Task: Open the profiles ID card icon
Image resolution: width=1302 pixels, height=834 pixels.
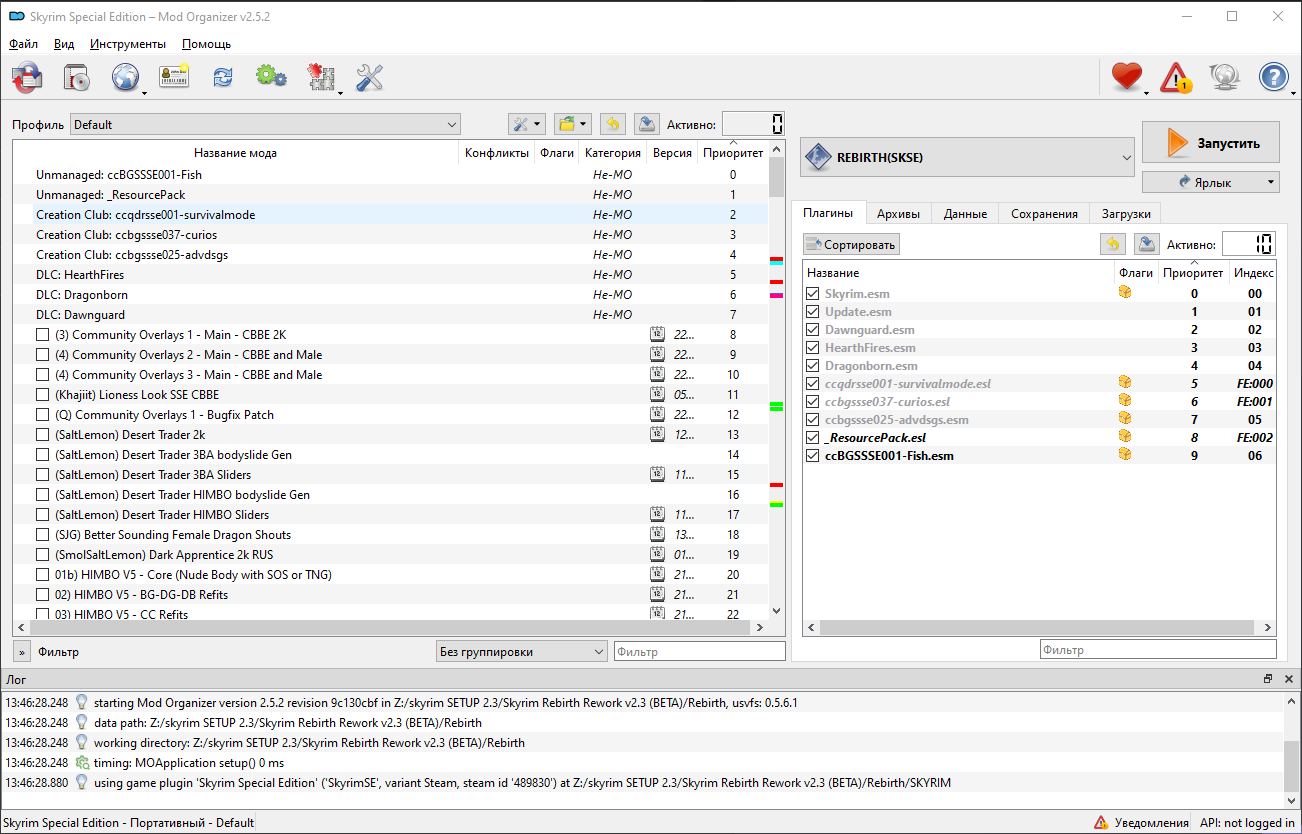Action: (x=174, y=77)
